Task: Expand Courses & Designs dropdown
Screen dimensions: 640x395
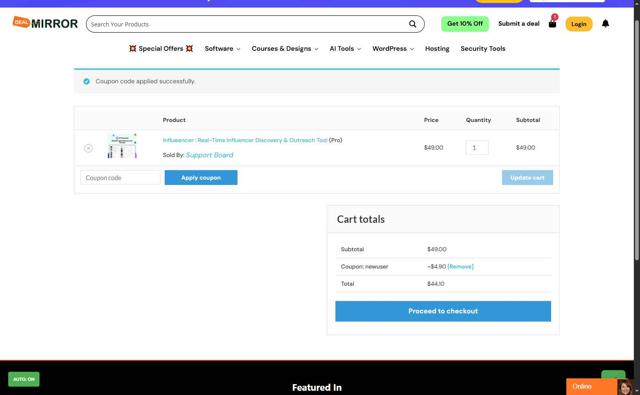Action: (285, 49)
